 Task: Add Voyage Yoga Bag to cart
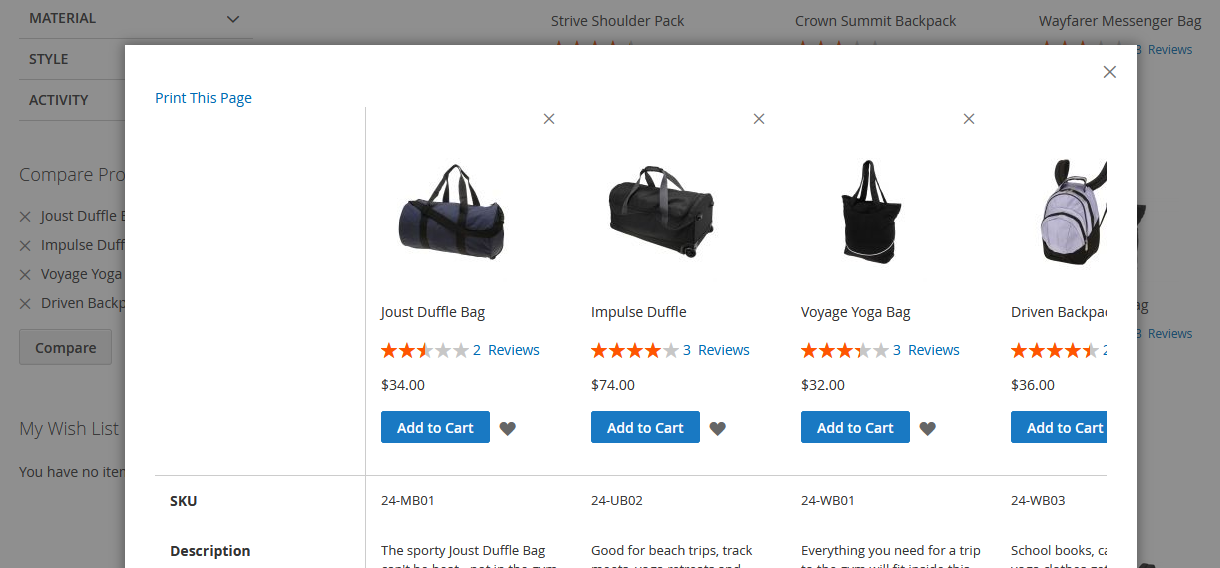(x=855, y=427)
